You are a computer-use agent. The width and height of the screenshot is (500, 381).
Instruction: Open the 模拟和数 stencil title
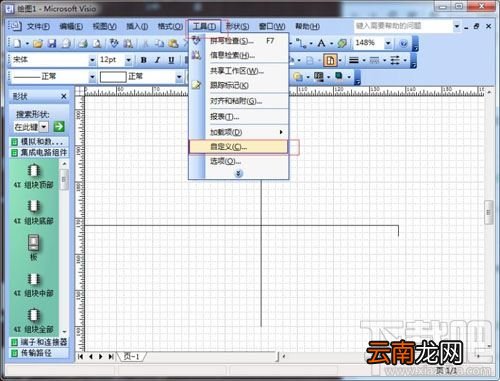point(39,142)
